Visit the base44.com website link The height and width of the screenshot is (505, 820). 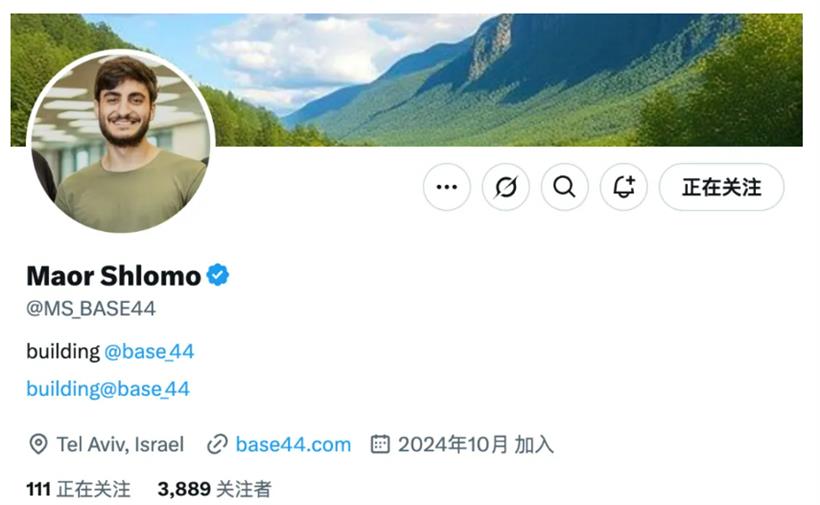[x=293, y=444]
